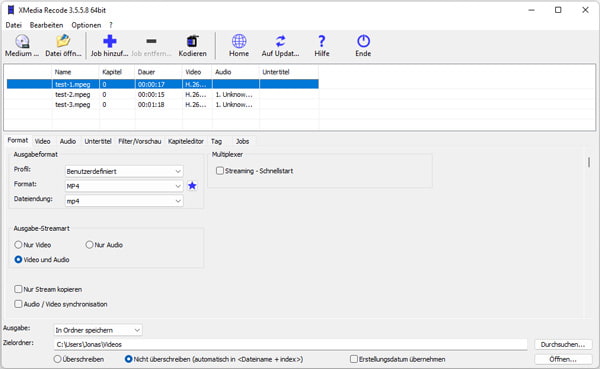This screenshot has height=369, width=600.
Task: Select the test-3.mpeg file row
Action: click(163, 104)
